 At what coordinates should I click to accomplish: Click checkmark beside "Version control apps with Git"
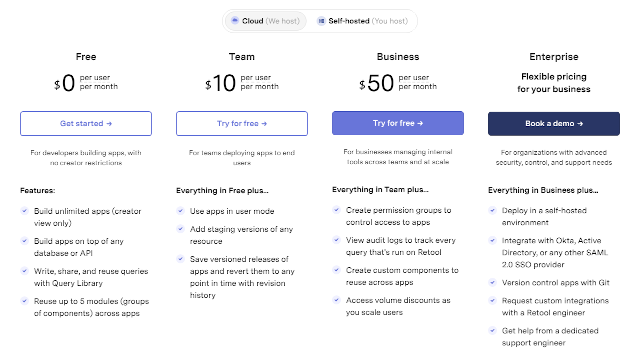pyautogui.click(x=492, y=282)
